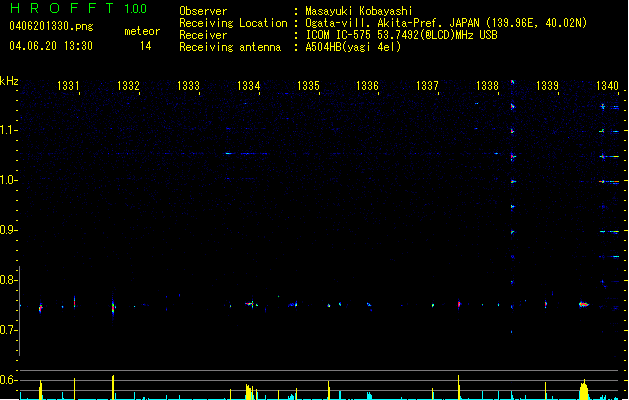Click the 0.6 kHz axis label

8,380
